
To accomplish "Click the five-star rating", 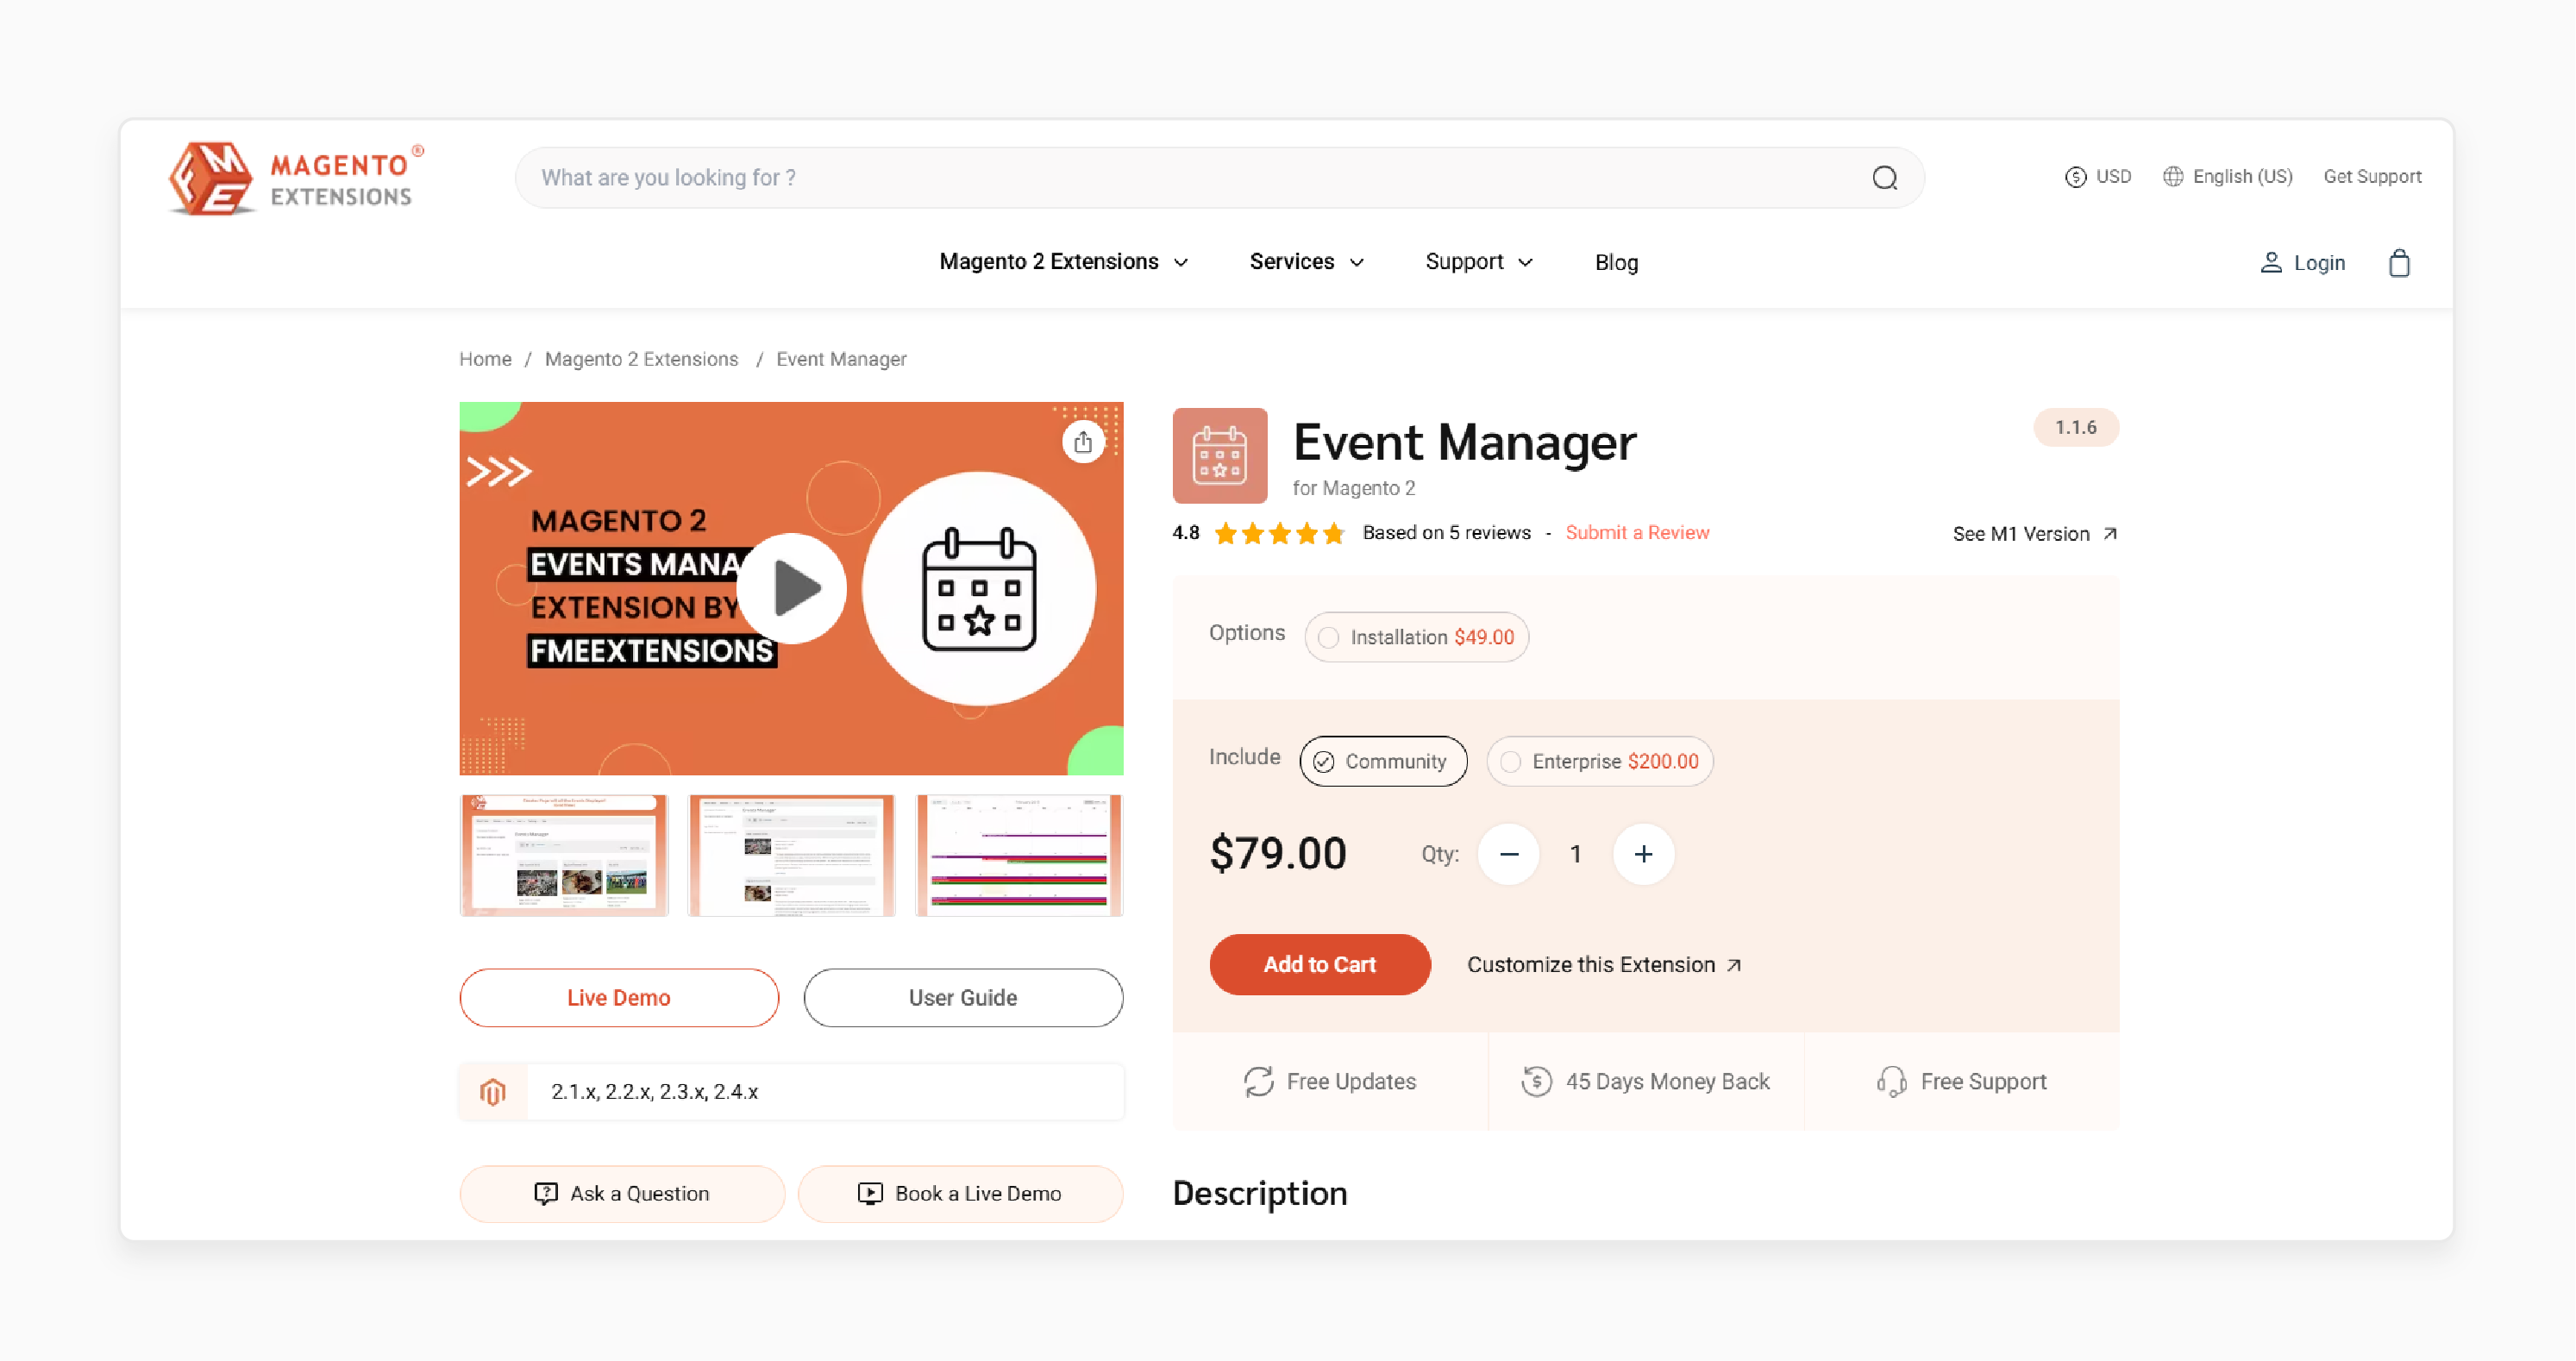I will pos(1279,533).
